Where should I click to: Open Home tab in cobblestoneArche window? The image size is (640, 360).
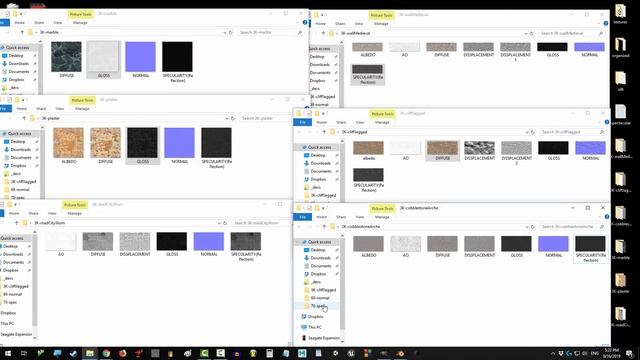tap(321, 217)
